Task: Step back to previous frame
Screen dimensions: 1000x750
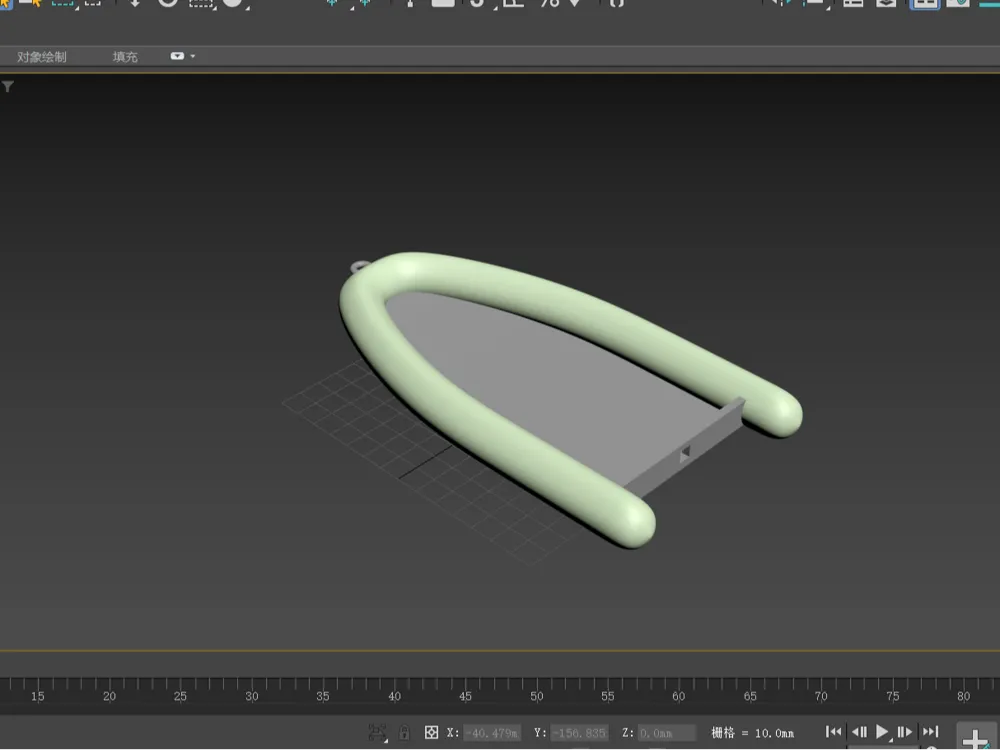Action: coord(859,732)
